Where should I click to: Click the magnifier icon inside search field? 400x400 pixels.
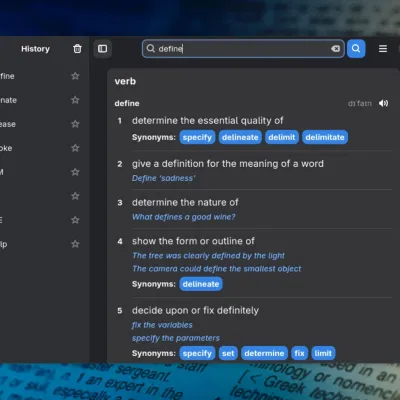151,49
